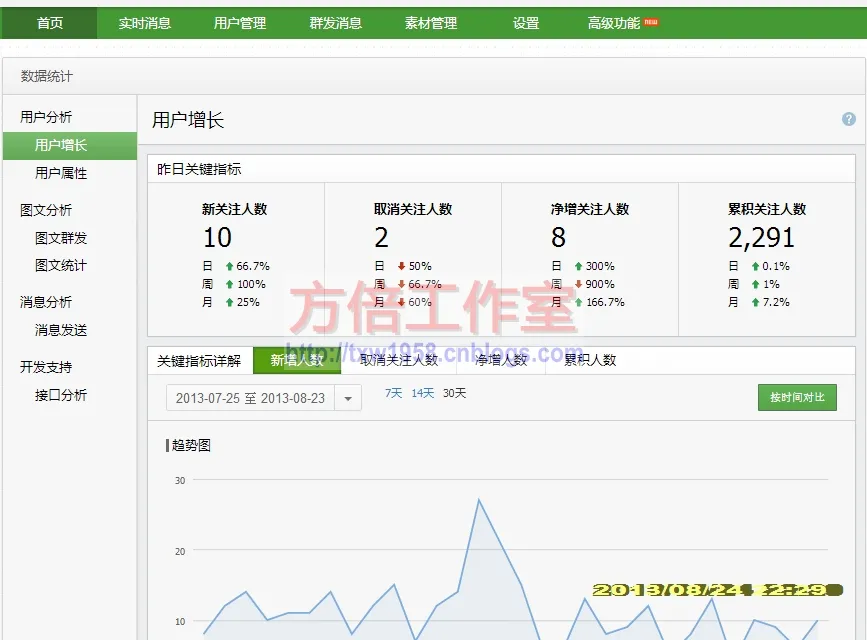Open 素材管理 in the navigation bar
Image resolution: width=867 pixels, height=640 pixels.
(x=431, y=23)
